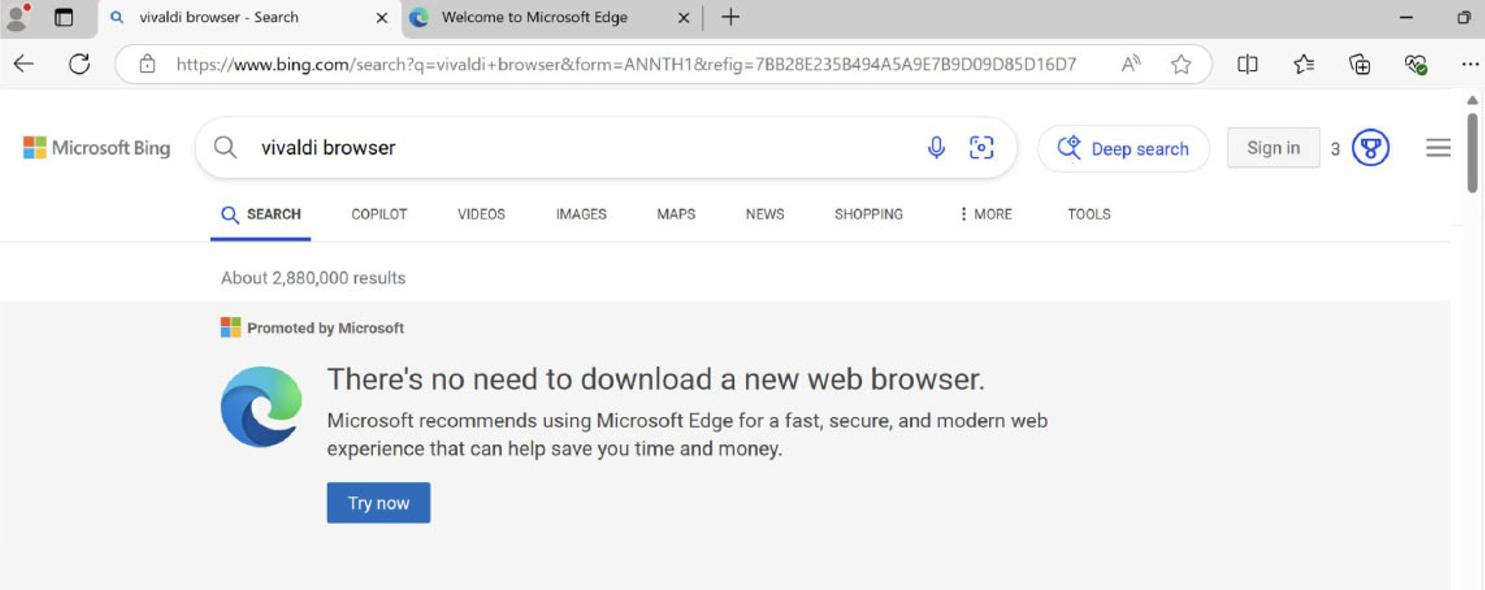This screenshot has width=1485, height=590.
Task: Close the vivaldi browser - Search tab
Action: 382,18
